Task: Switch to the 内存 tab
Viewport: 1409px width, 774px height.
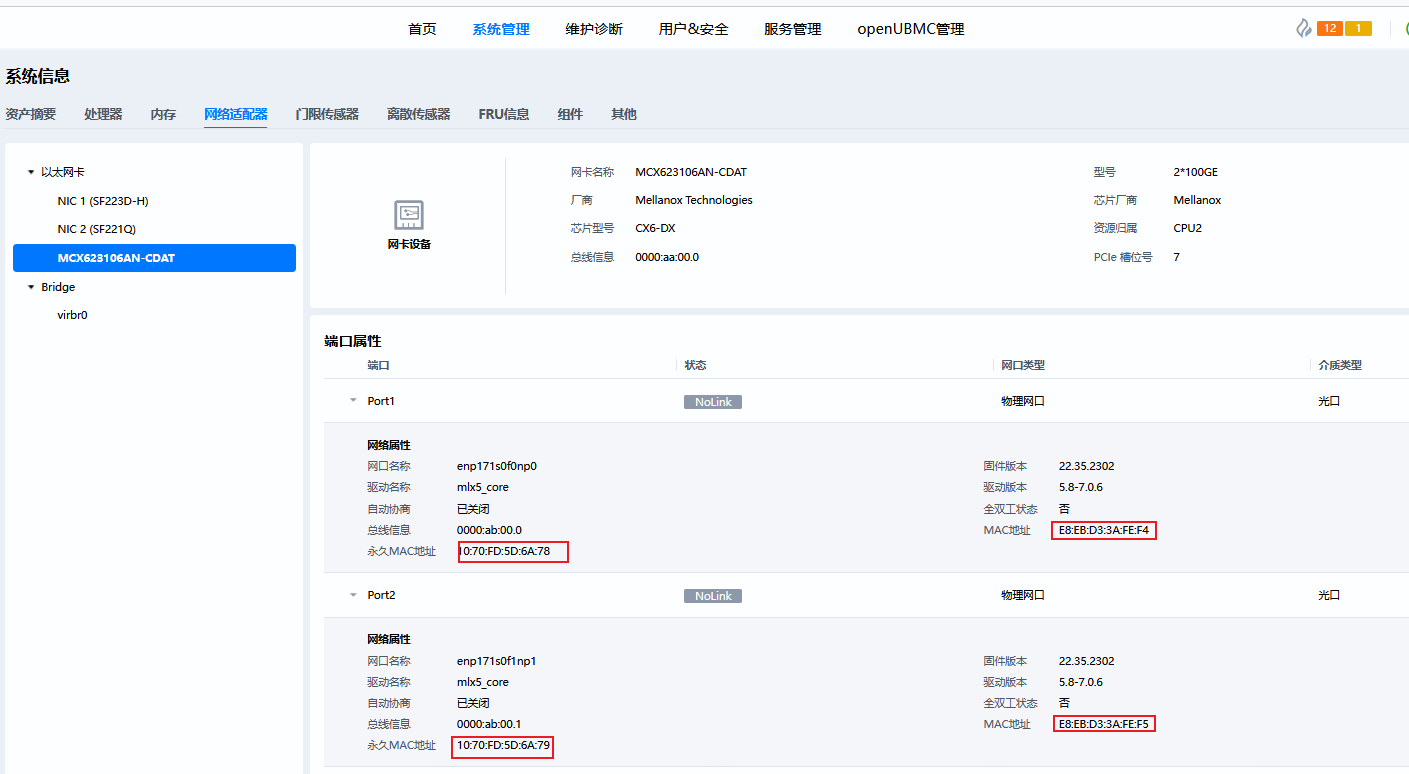Action: pos(163,114)
